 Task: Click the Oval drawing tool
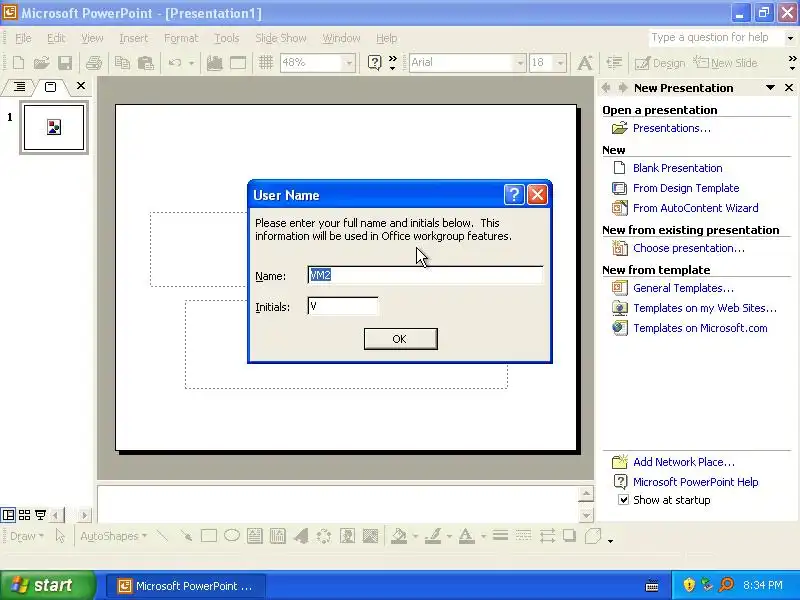pyautogui.click(x=232, y=536)
